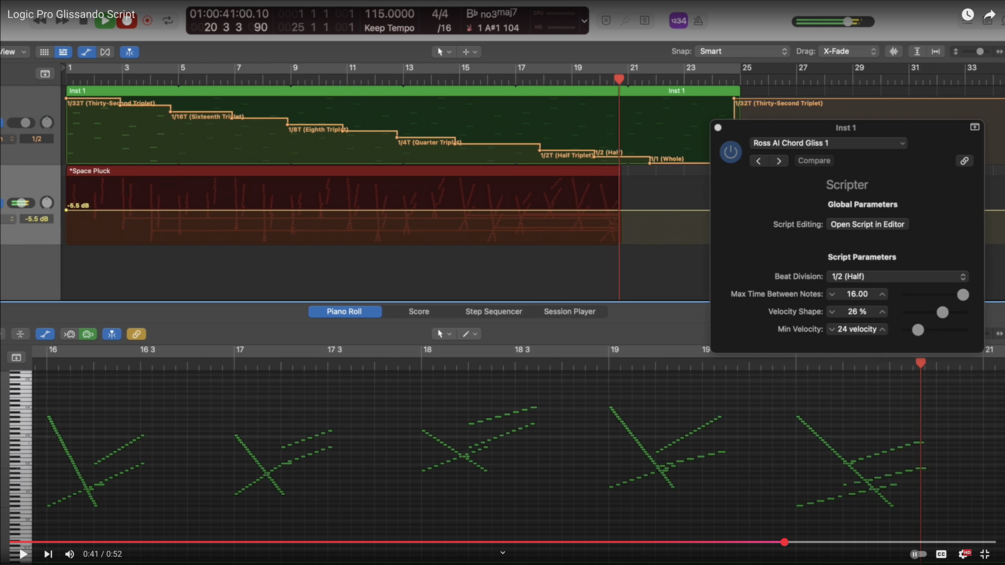This screenshot has height=565, width=1005.
Task: Click the Compare button in Scripter
Action: (x=814, y=161)
